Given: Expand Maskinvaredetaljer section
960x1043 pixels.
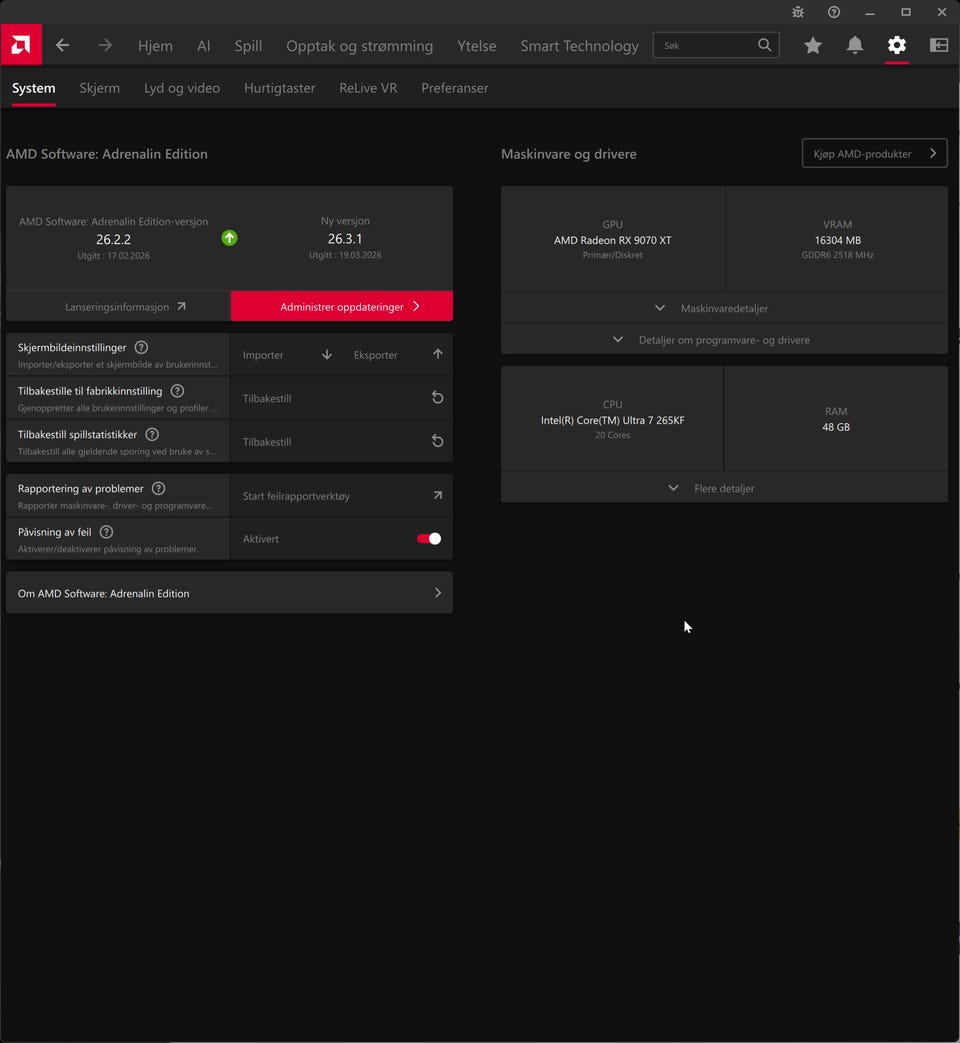Looking at the screenshot, I should (724, 308).
